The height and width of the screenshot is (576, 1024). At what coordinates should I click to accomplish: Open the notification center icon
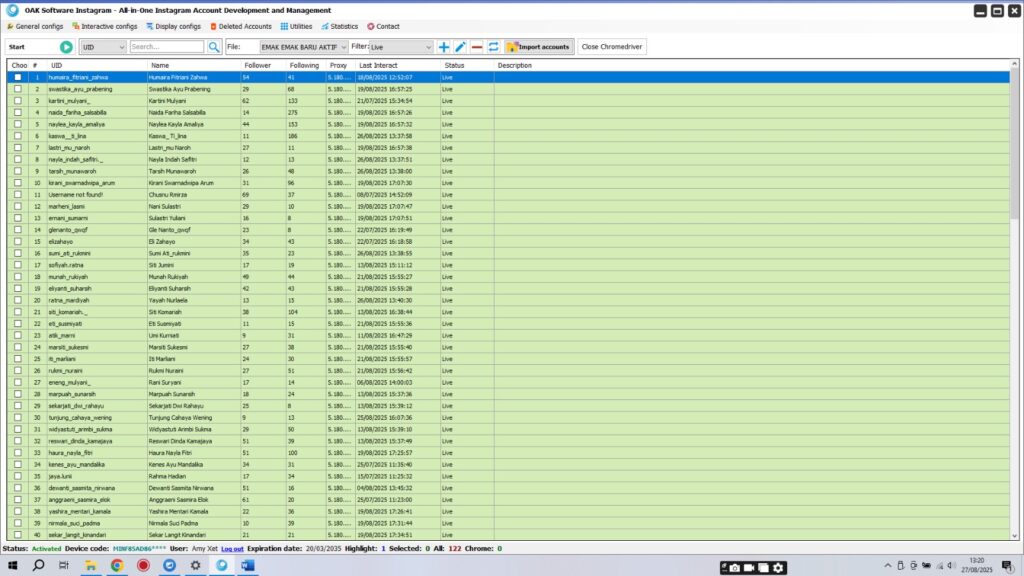tap(1008, 566)
